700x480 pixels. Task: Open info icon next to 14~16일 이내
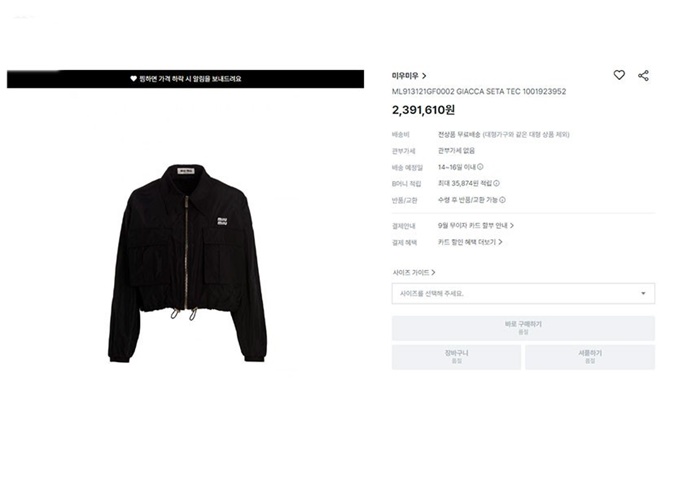coord(480,167)
